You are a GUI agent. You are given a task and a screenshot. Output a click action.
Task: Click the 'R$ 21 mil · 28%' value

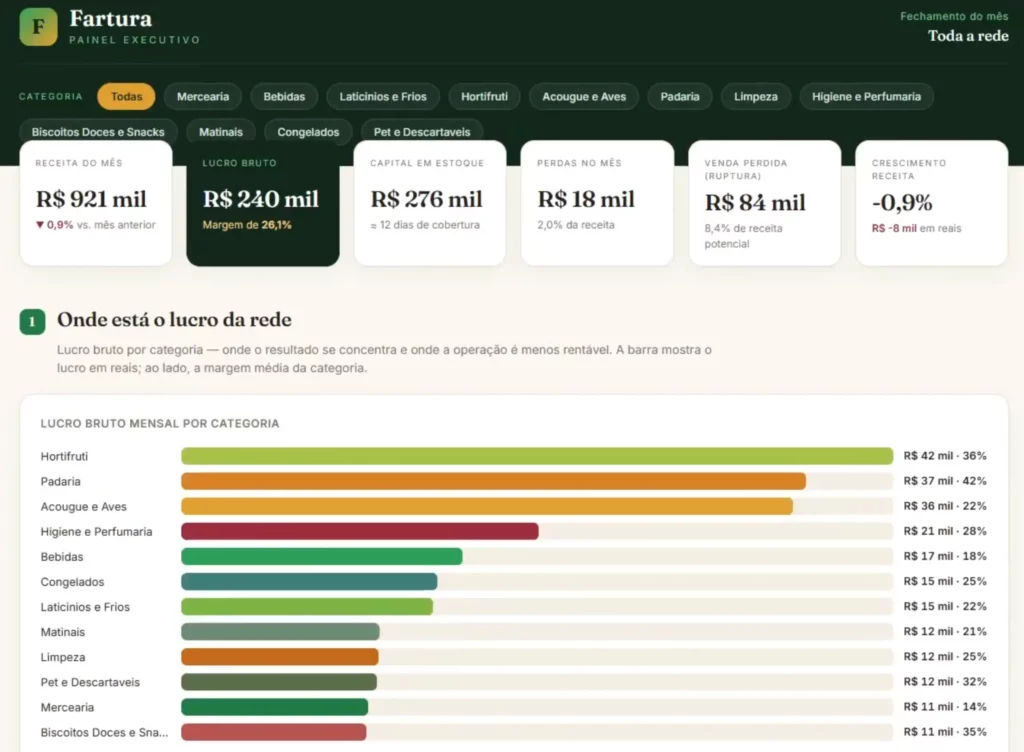(945, 531)
